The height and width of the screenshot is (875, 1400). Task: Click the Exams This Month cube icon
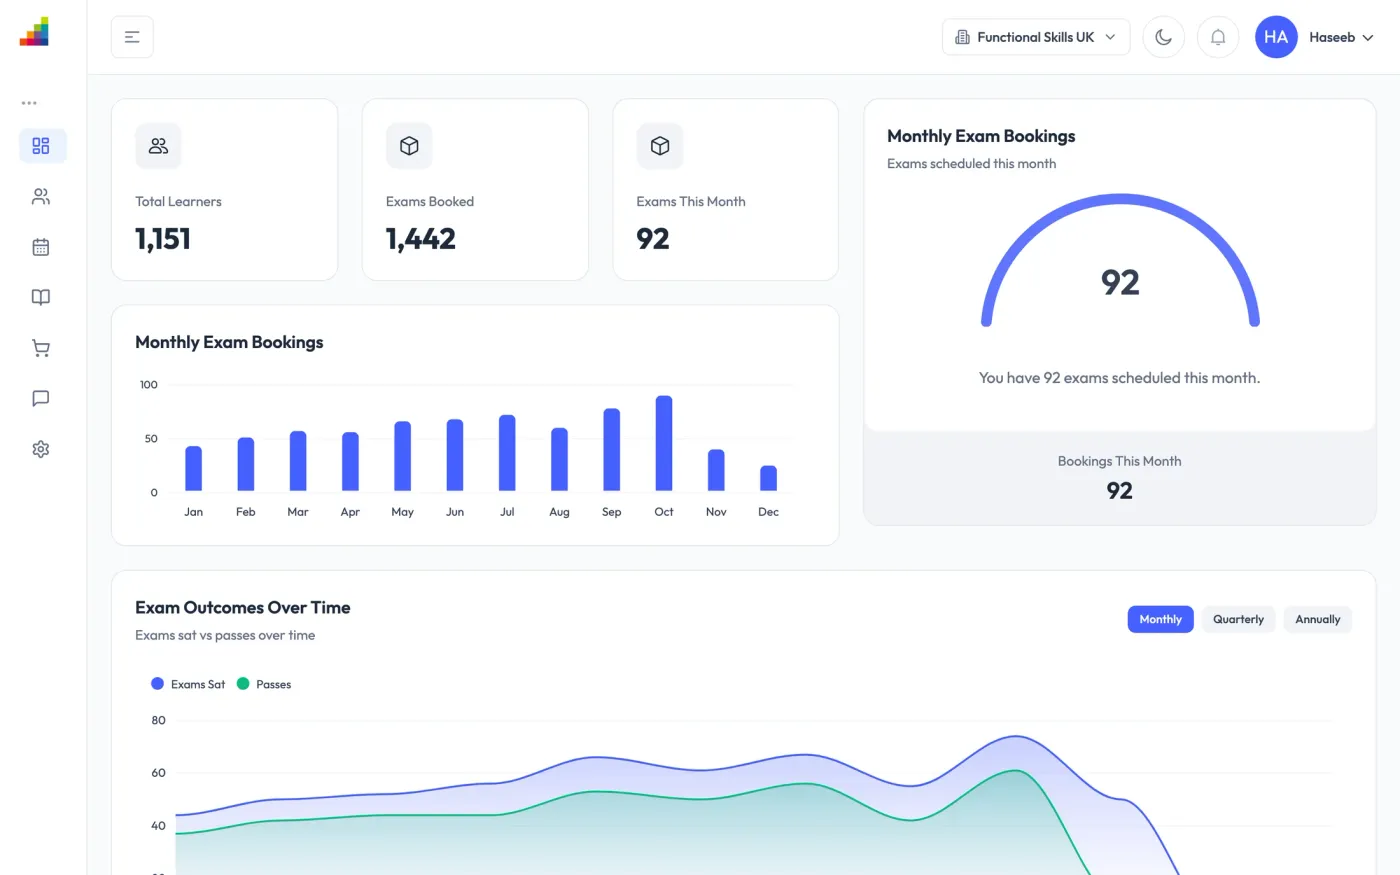(660, 146)
